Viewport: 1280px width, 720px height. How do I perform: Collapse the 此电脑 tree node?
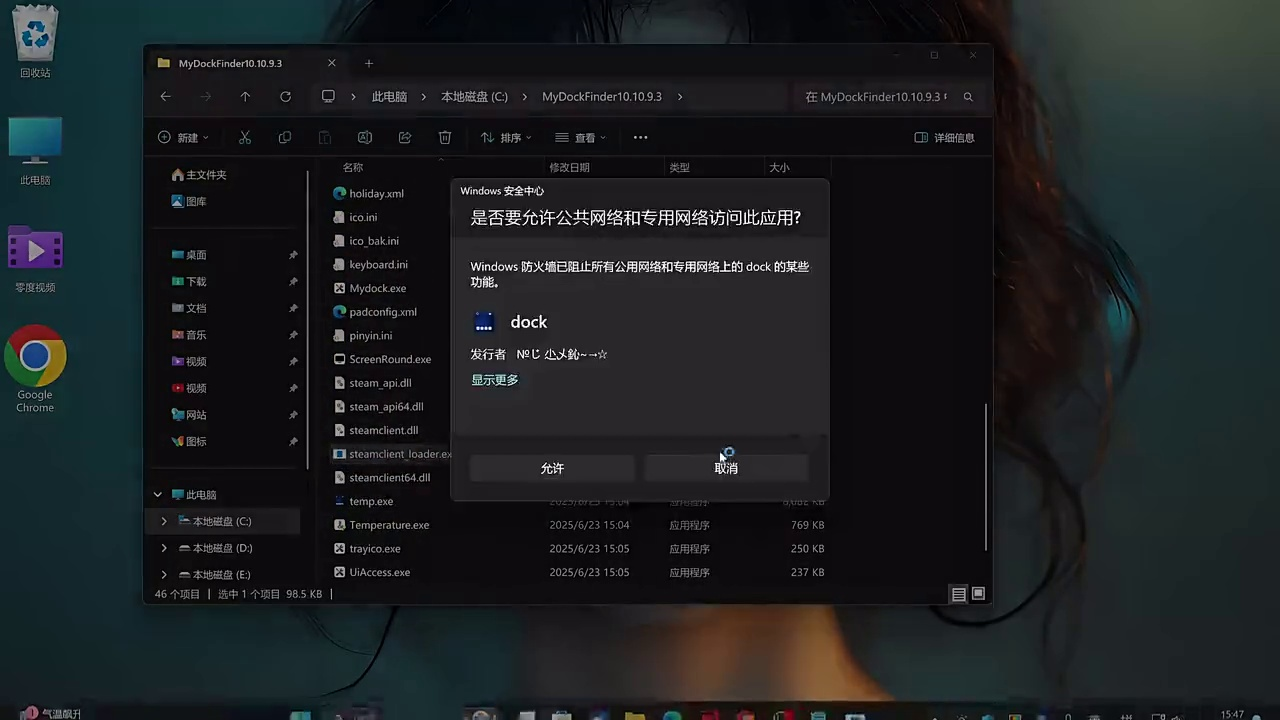(158, 495)
